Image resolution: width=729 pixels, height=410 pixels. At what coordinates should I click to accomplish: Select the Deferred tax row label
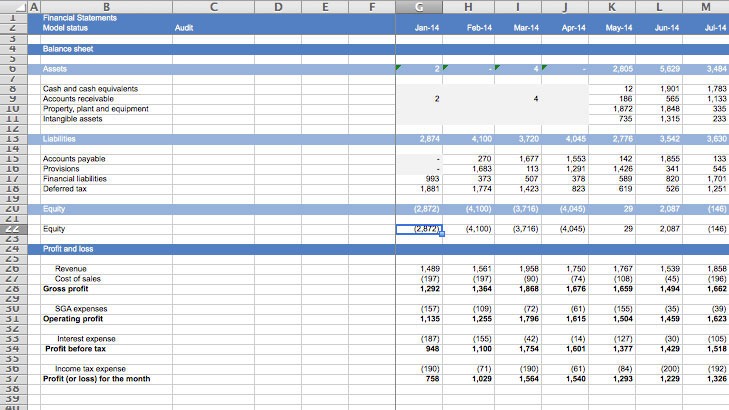click(66, 189)
